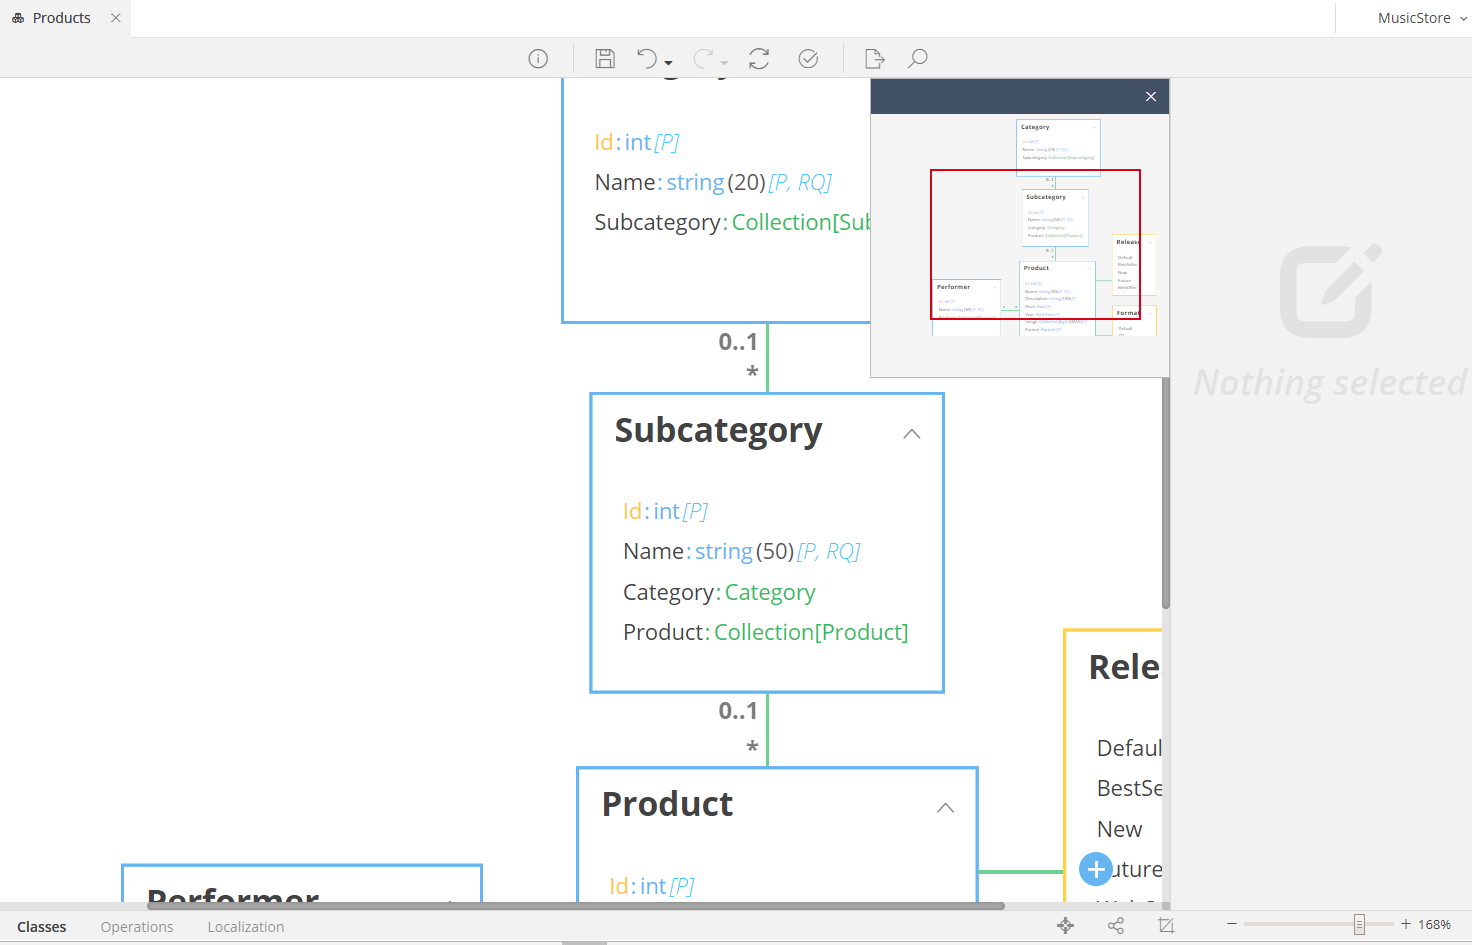The width and height of the screenshot is (1472, 945).
Task: Switch to the Localization tab
Action: pos(246,927)
